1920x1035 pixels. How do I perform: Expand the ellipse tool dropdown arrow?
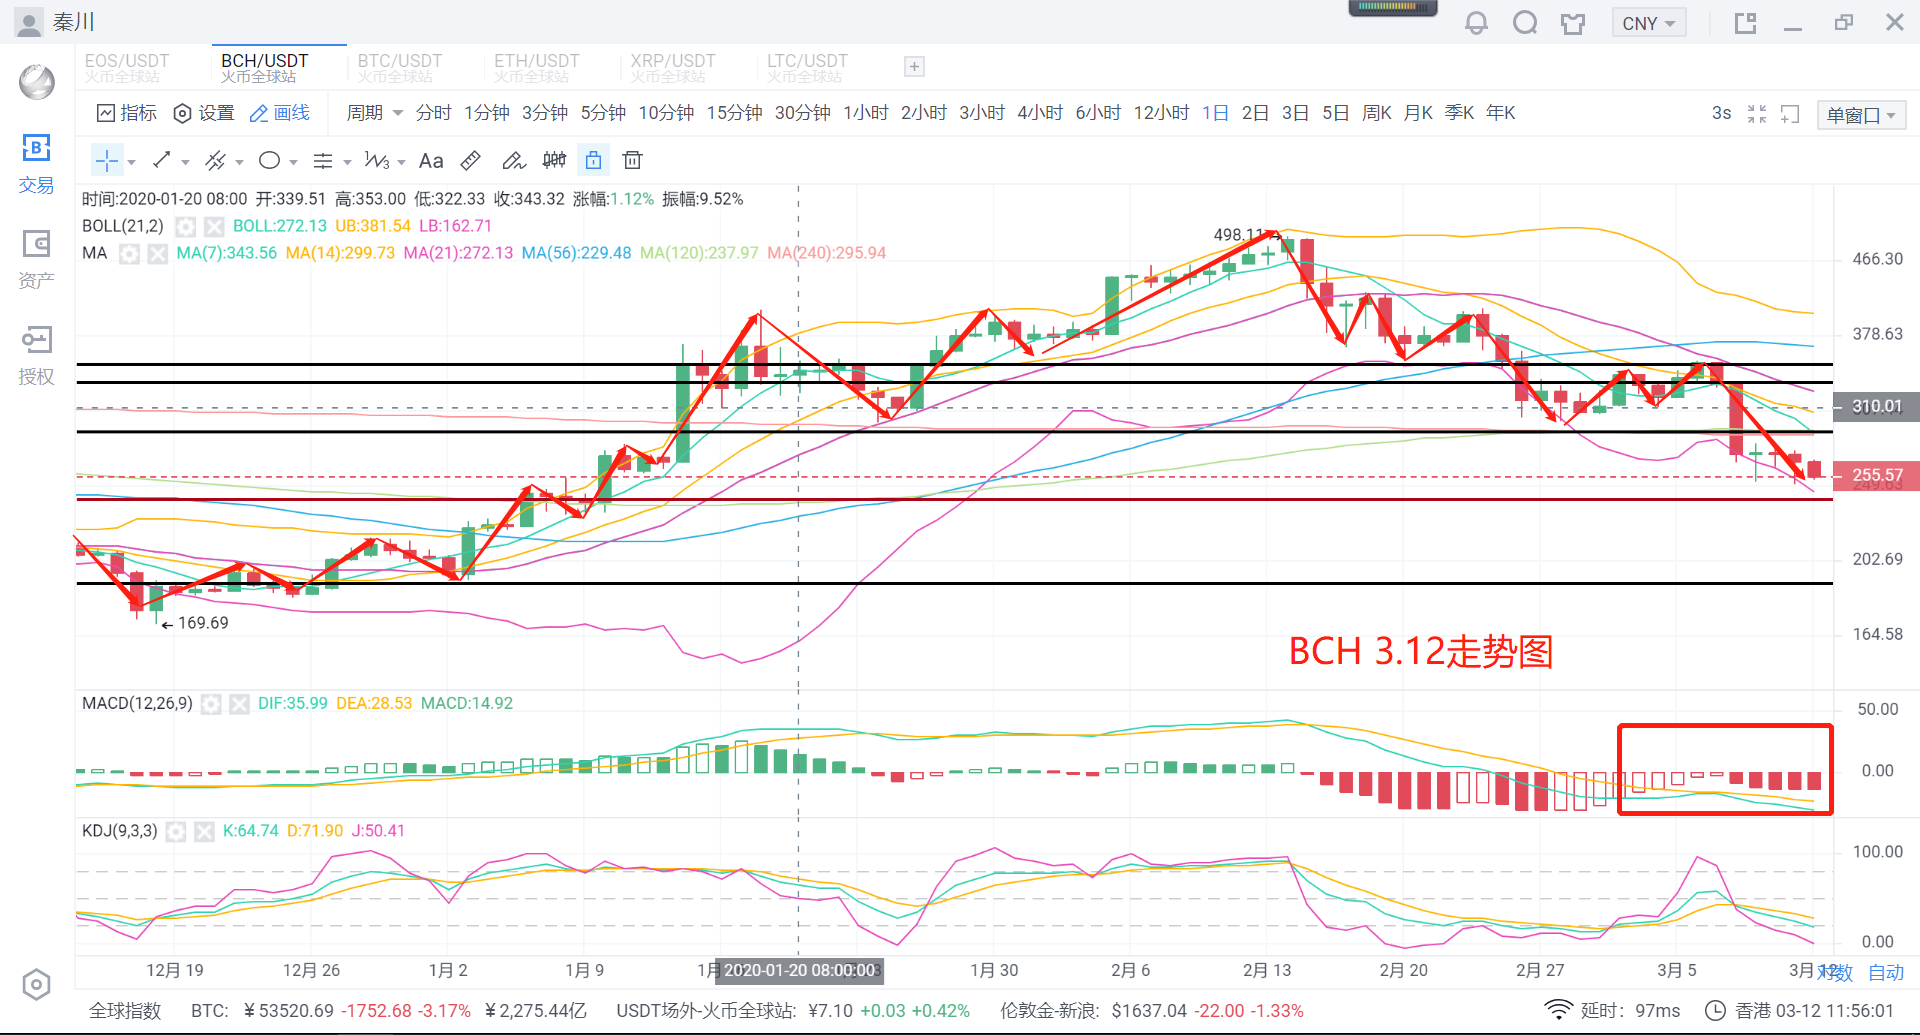[x=293, y=162]
